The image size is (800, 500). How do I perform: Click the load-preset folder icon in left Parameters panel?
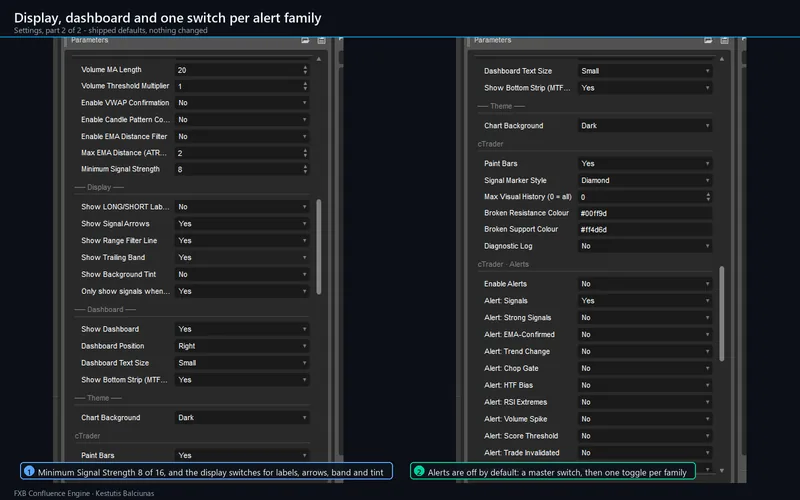click(305, 40)
